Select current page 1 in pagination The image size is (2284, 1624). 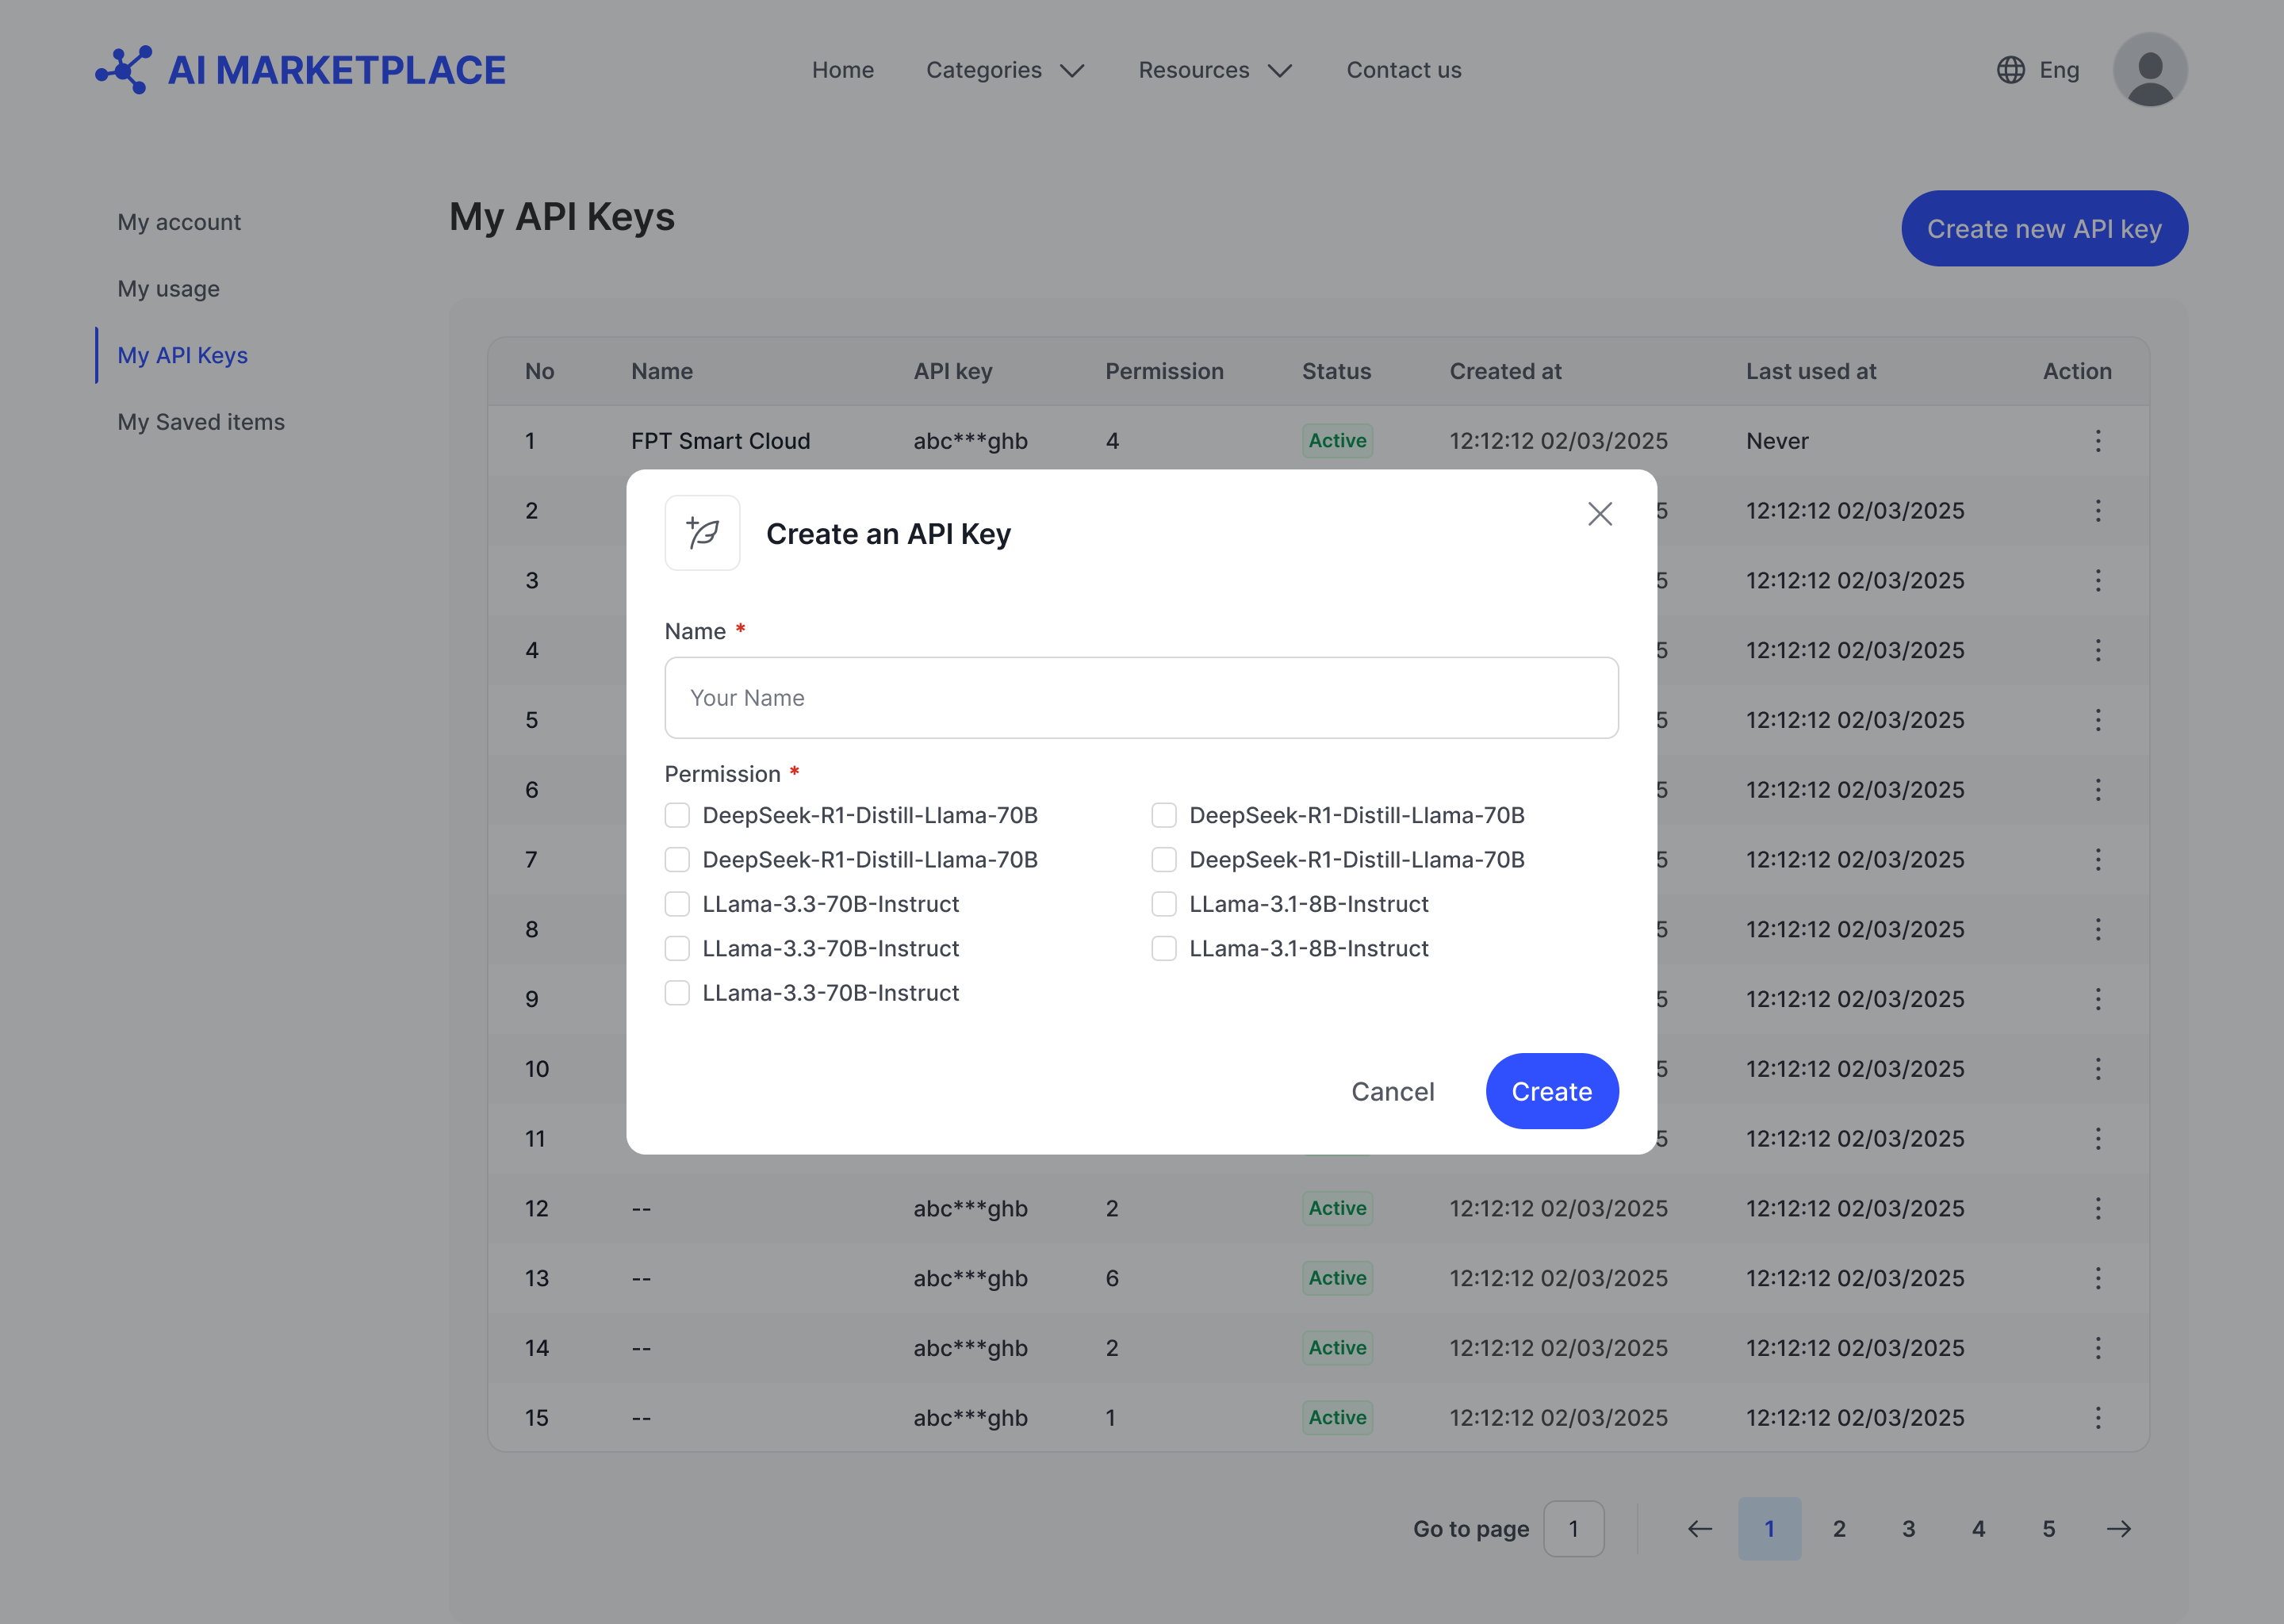pos(1769,1529)
